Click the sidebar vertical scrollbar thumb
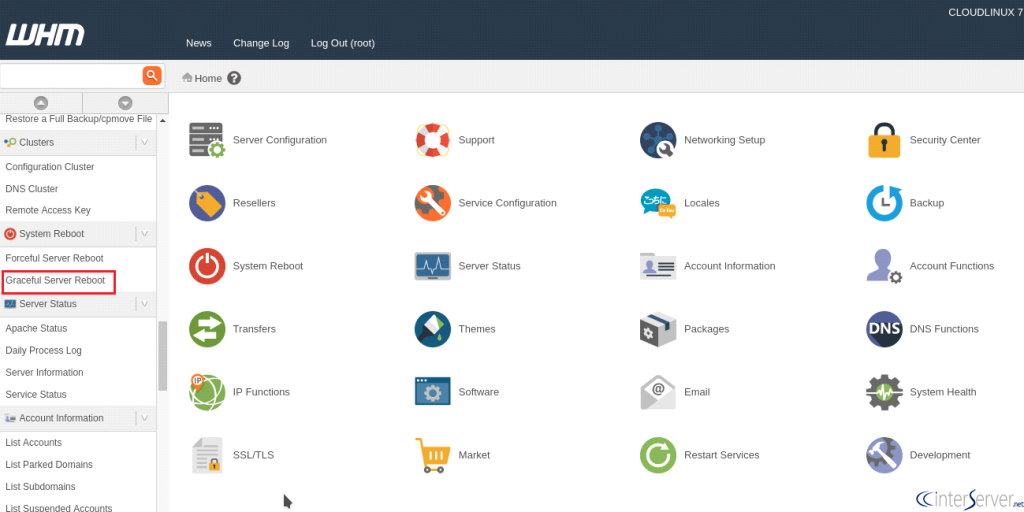1024x512 pixels. click(x=163, y=356)
